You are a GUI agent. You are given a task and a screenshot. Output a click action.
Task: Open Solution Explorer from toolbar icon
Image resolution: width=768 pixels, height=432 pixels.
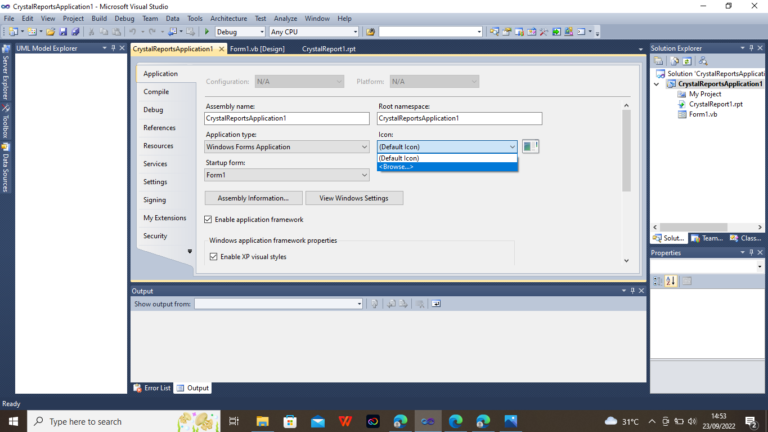[494, 32]
